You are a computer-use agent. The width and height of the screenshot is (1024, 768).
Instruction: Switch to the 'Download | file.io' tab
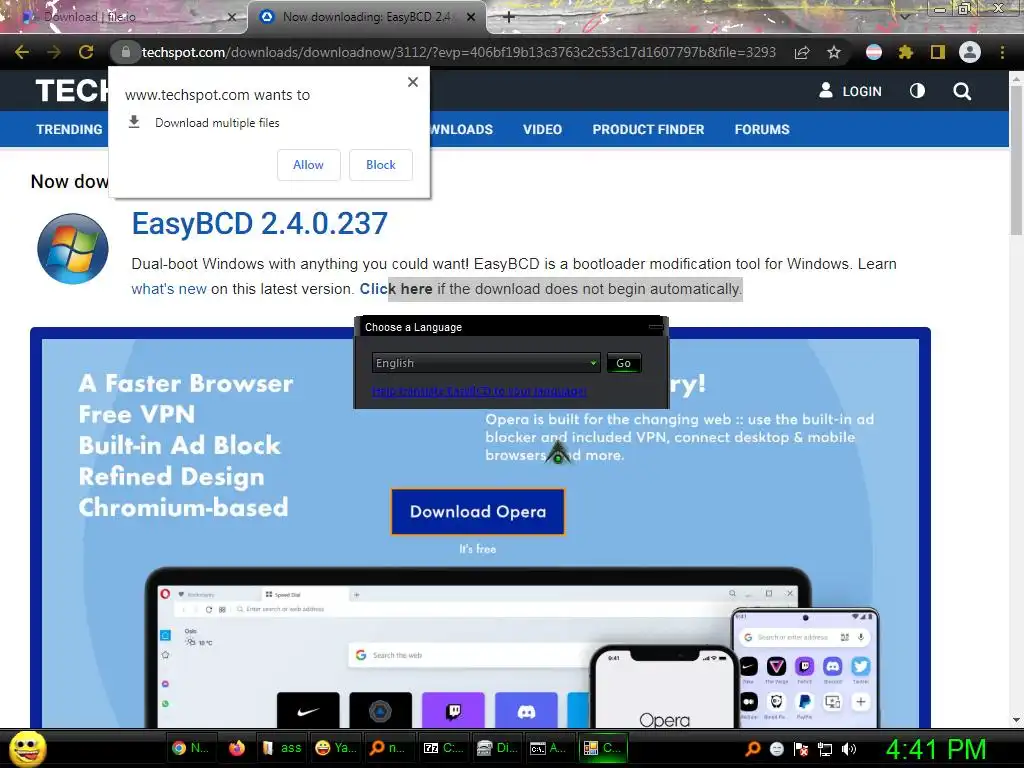coord(124,17)
